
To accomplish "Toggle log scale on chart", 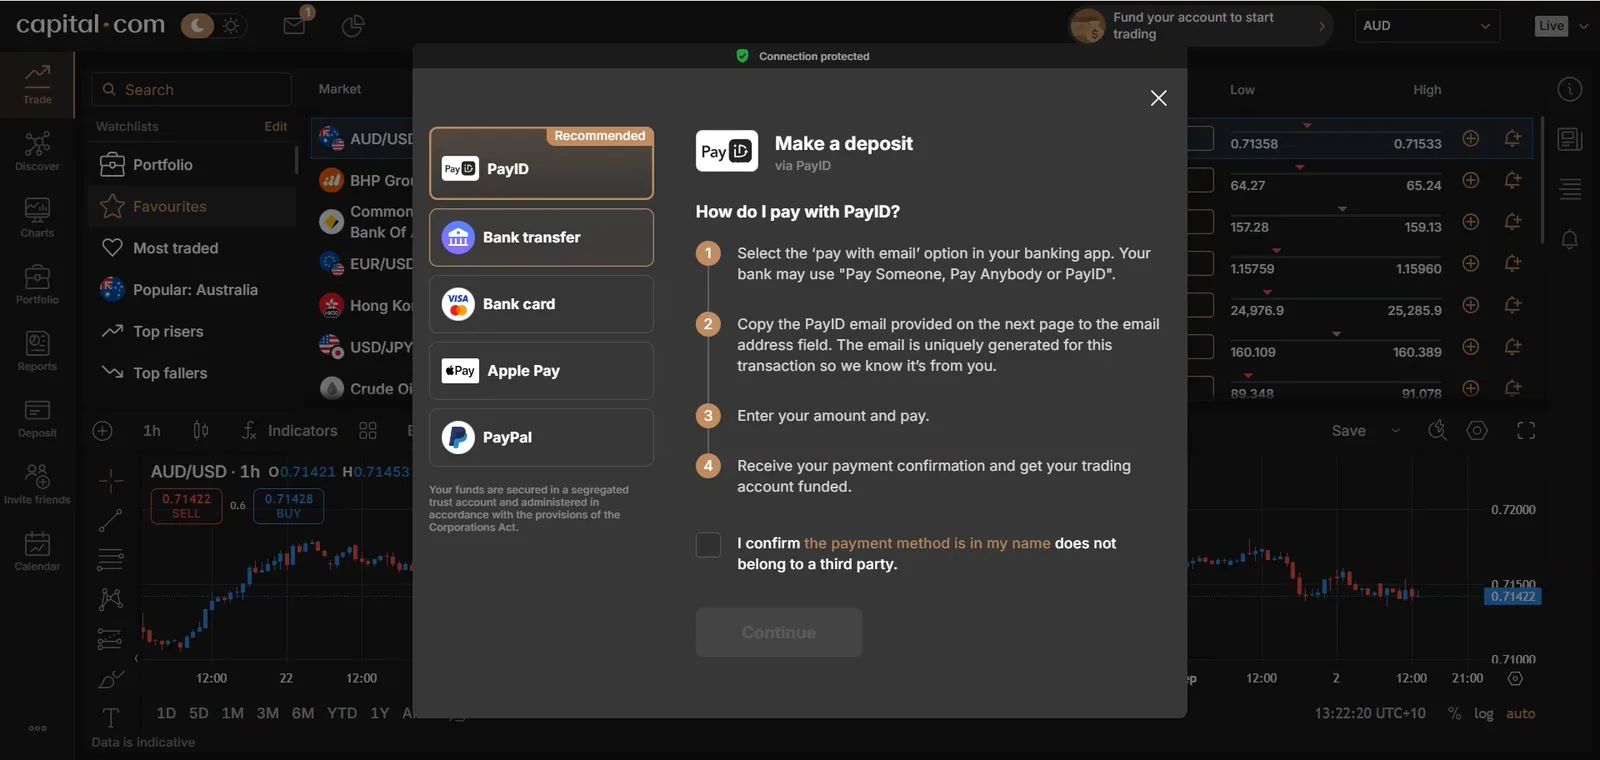I will pos(1484,714).
